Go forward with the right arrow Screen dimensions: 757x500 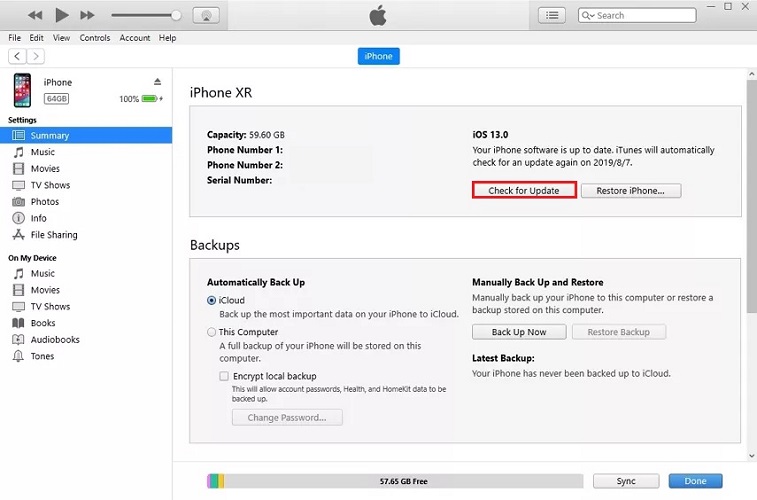(x=36, y=56)
